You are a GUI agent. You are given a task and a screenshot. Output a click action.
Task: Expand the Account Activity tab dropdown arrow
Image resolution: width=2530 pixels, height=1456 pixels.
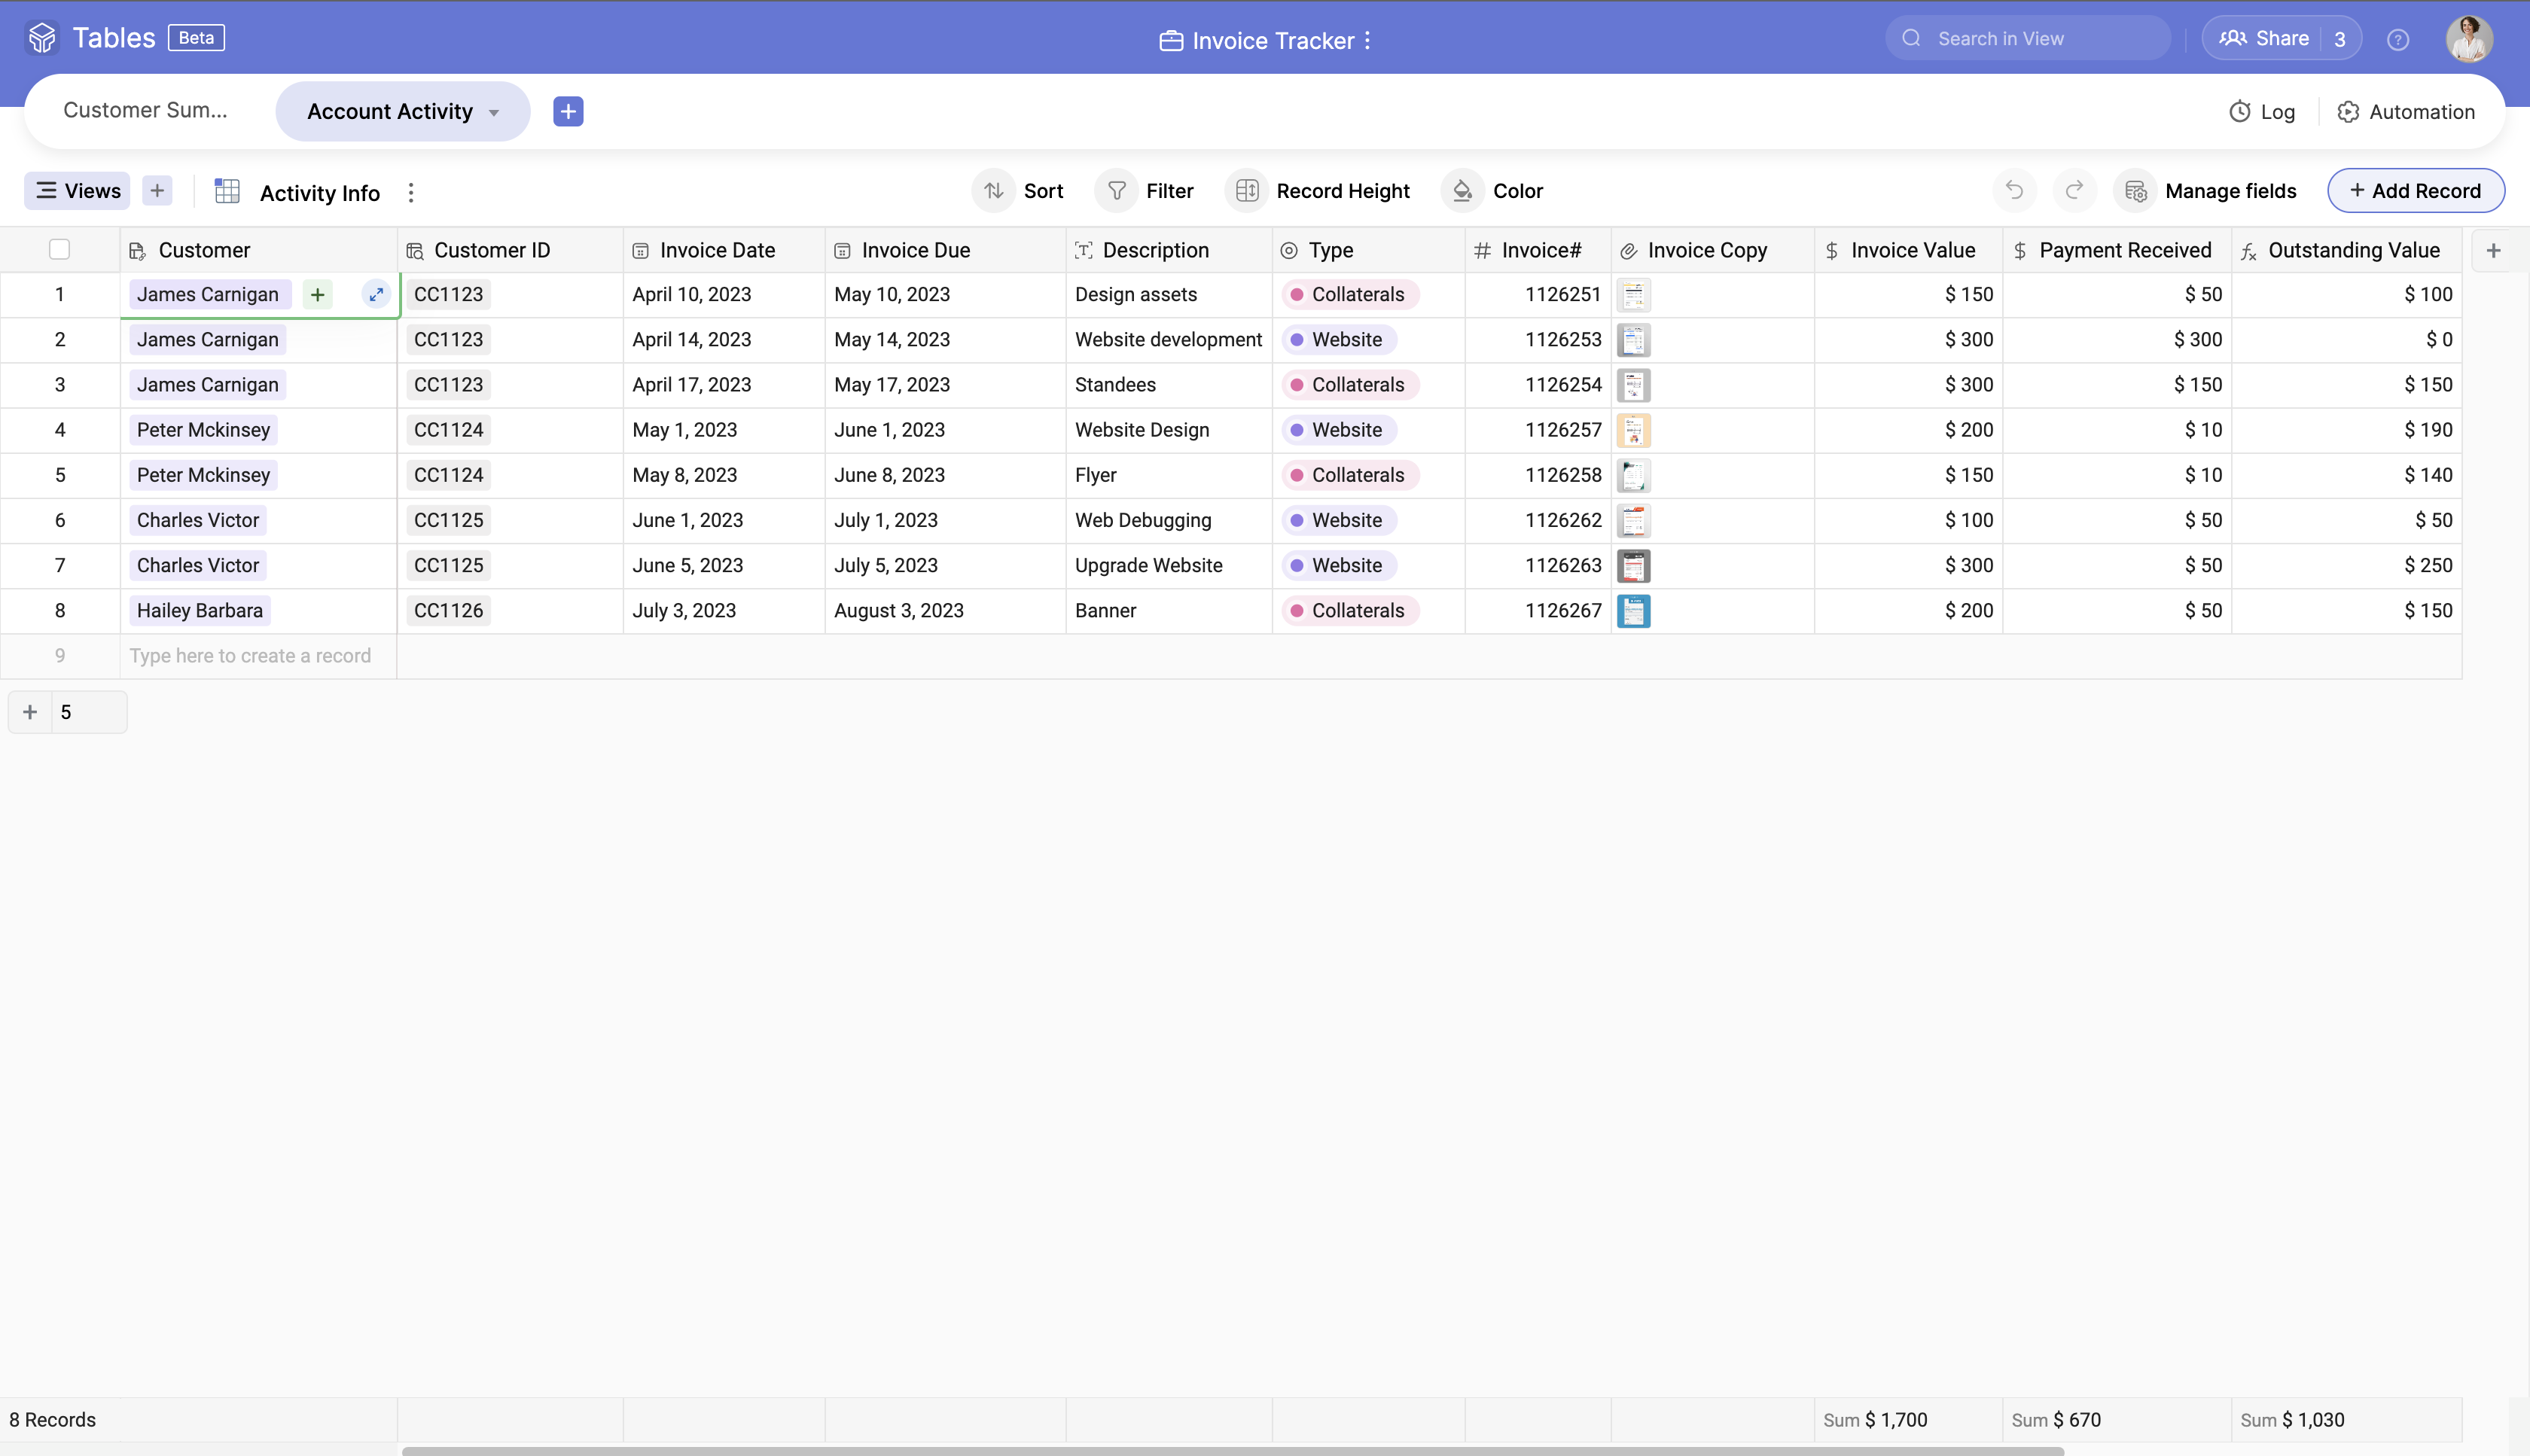click(494, 112)
